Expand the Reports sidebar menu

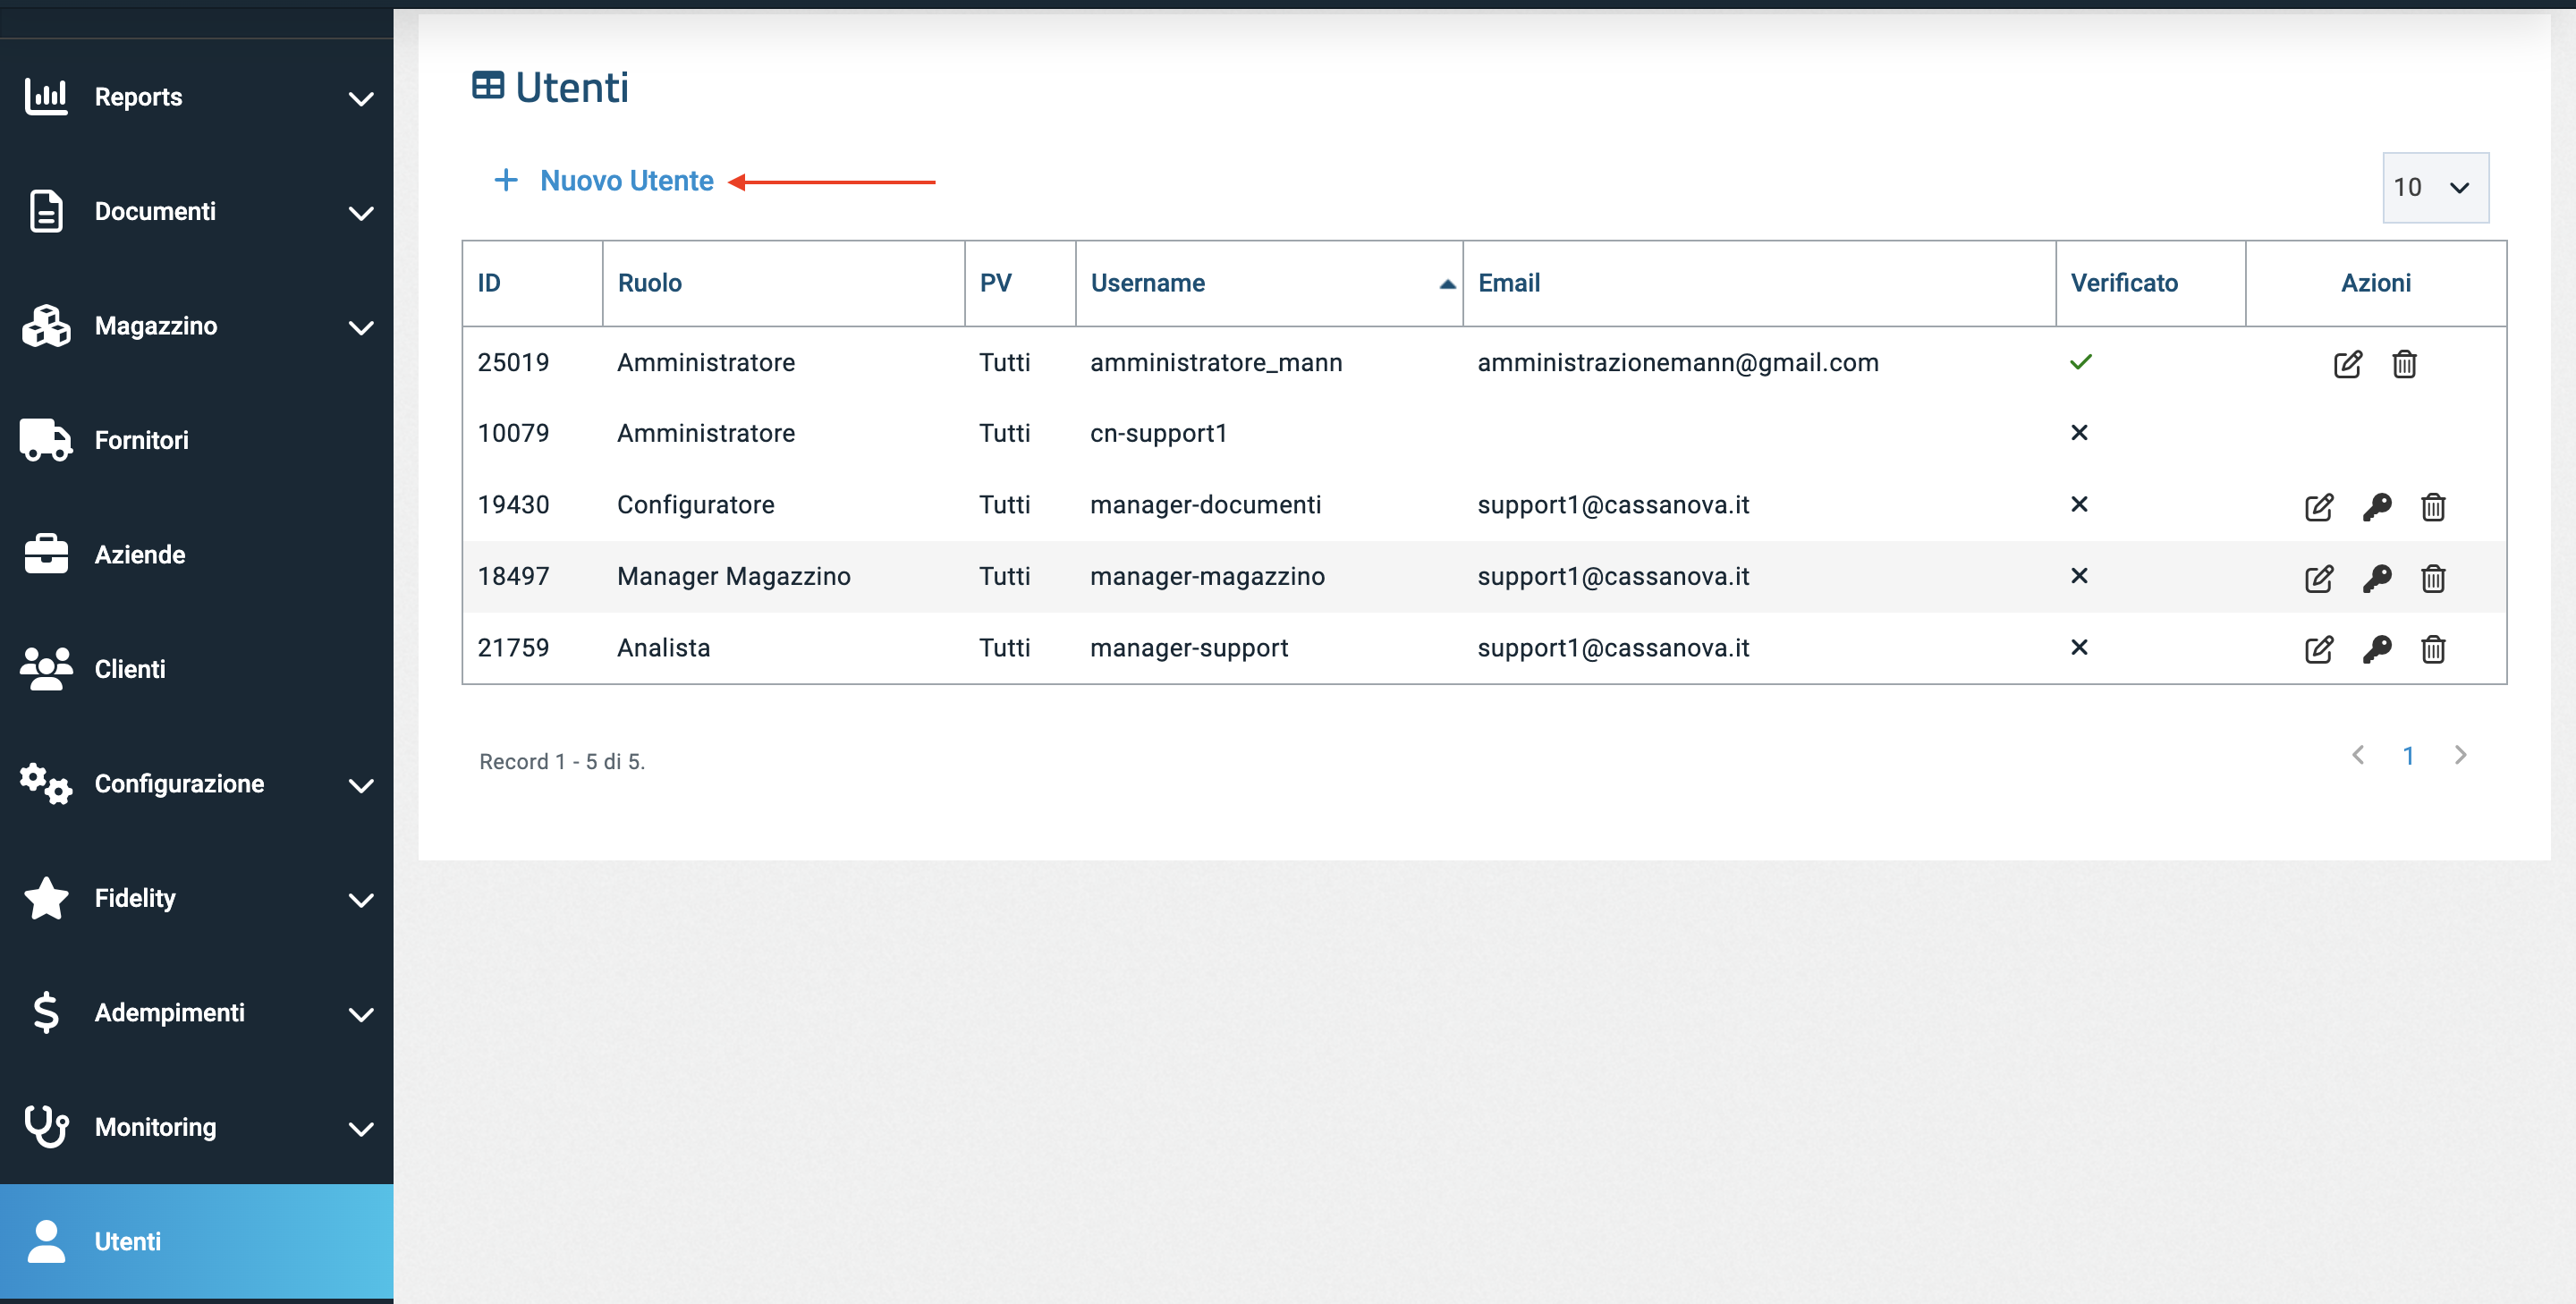[x=196, y=97]
